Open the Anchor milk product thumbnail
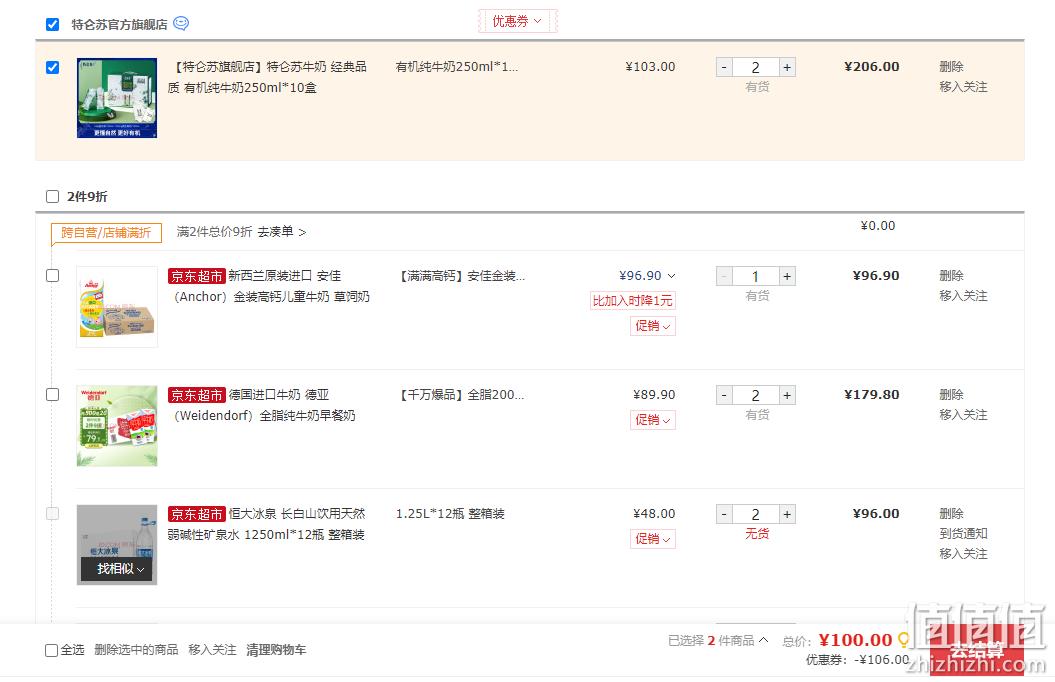Screen dimensions: 1055x682 117,307
